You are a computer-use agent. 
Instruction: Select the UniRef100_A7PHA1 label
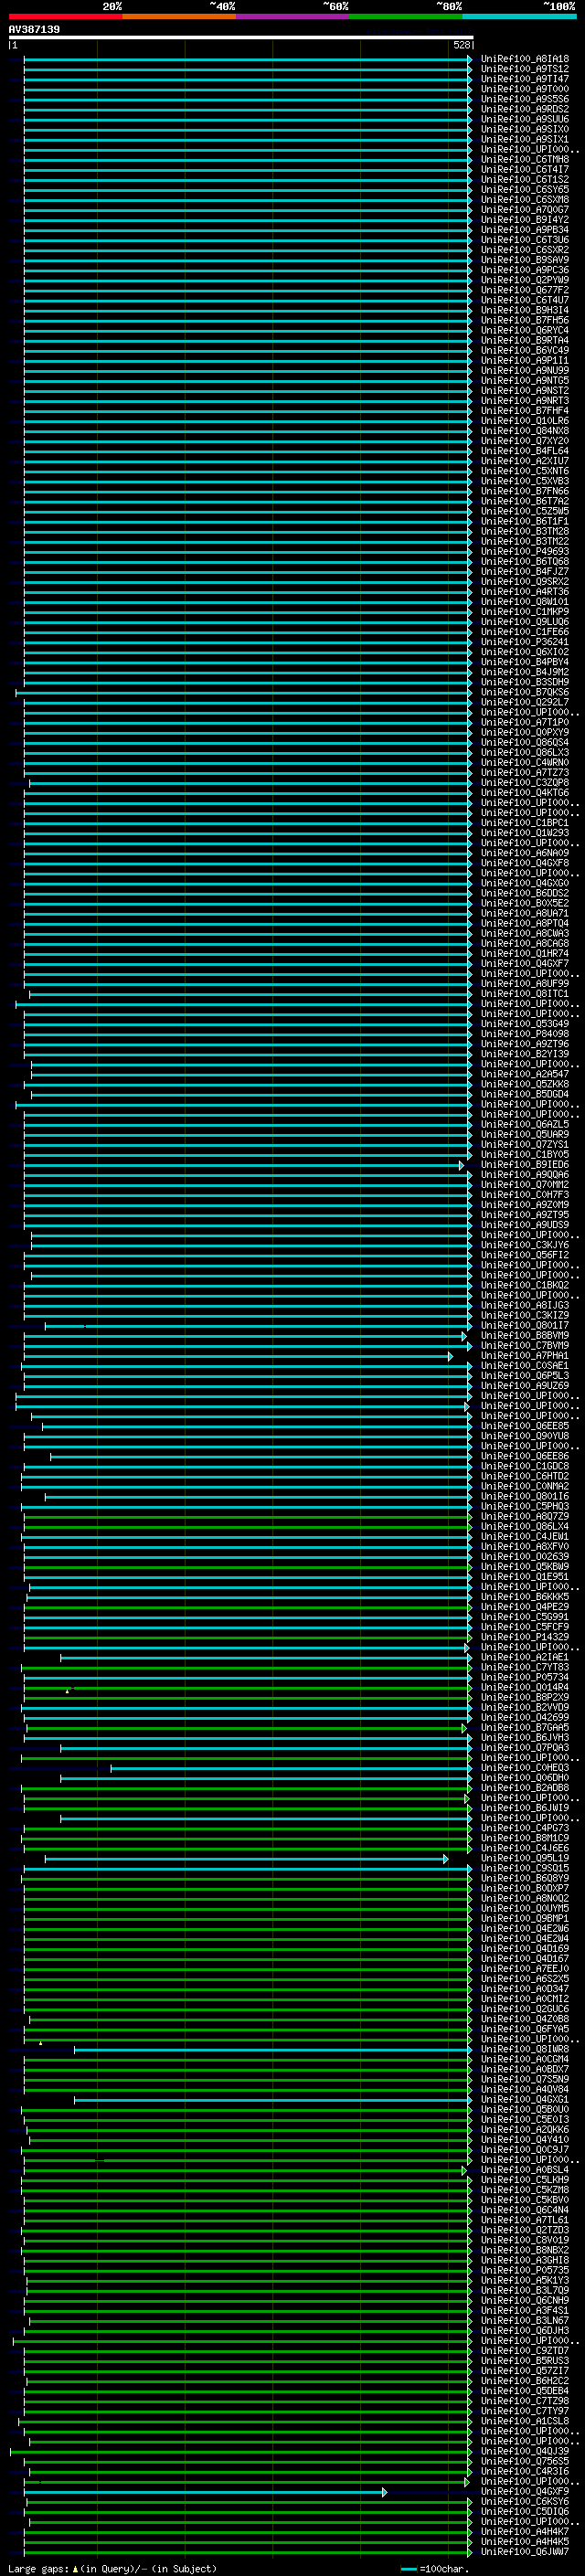coord(525,1356)
